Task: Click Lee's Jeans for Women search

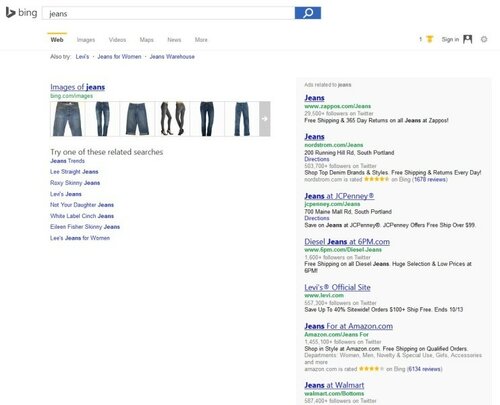Action: pos(80,238)
